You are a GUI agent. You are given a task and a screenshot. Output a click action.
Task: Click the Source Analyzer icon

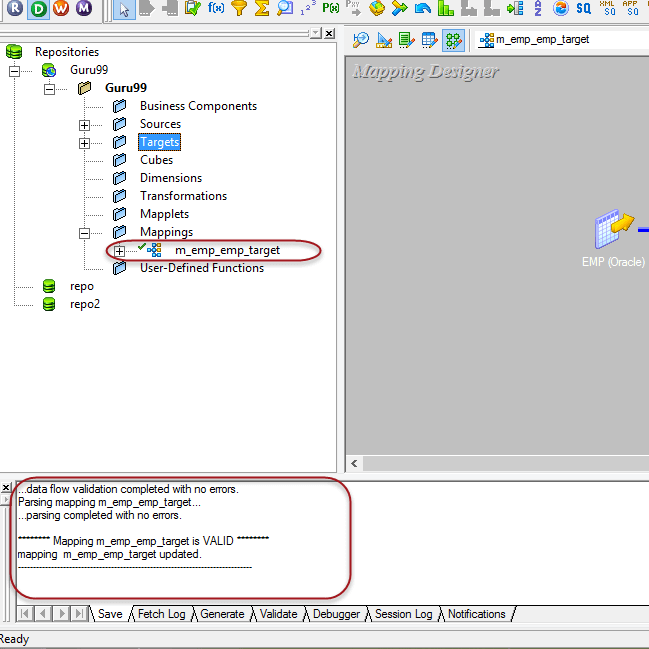click(x=361, y=40)
